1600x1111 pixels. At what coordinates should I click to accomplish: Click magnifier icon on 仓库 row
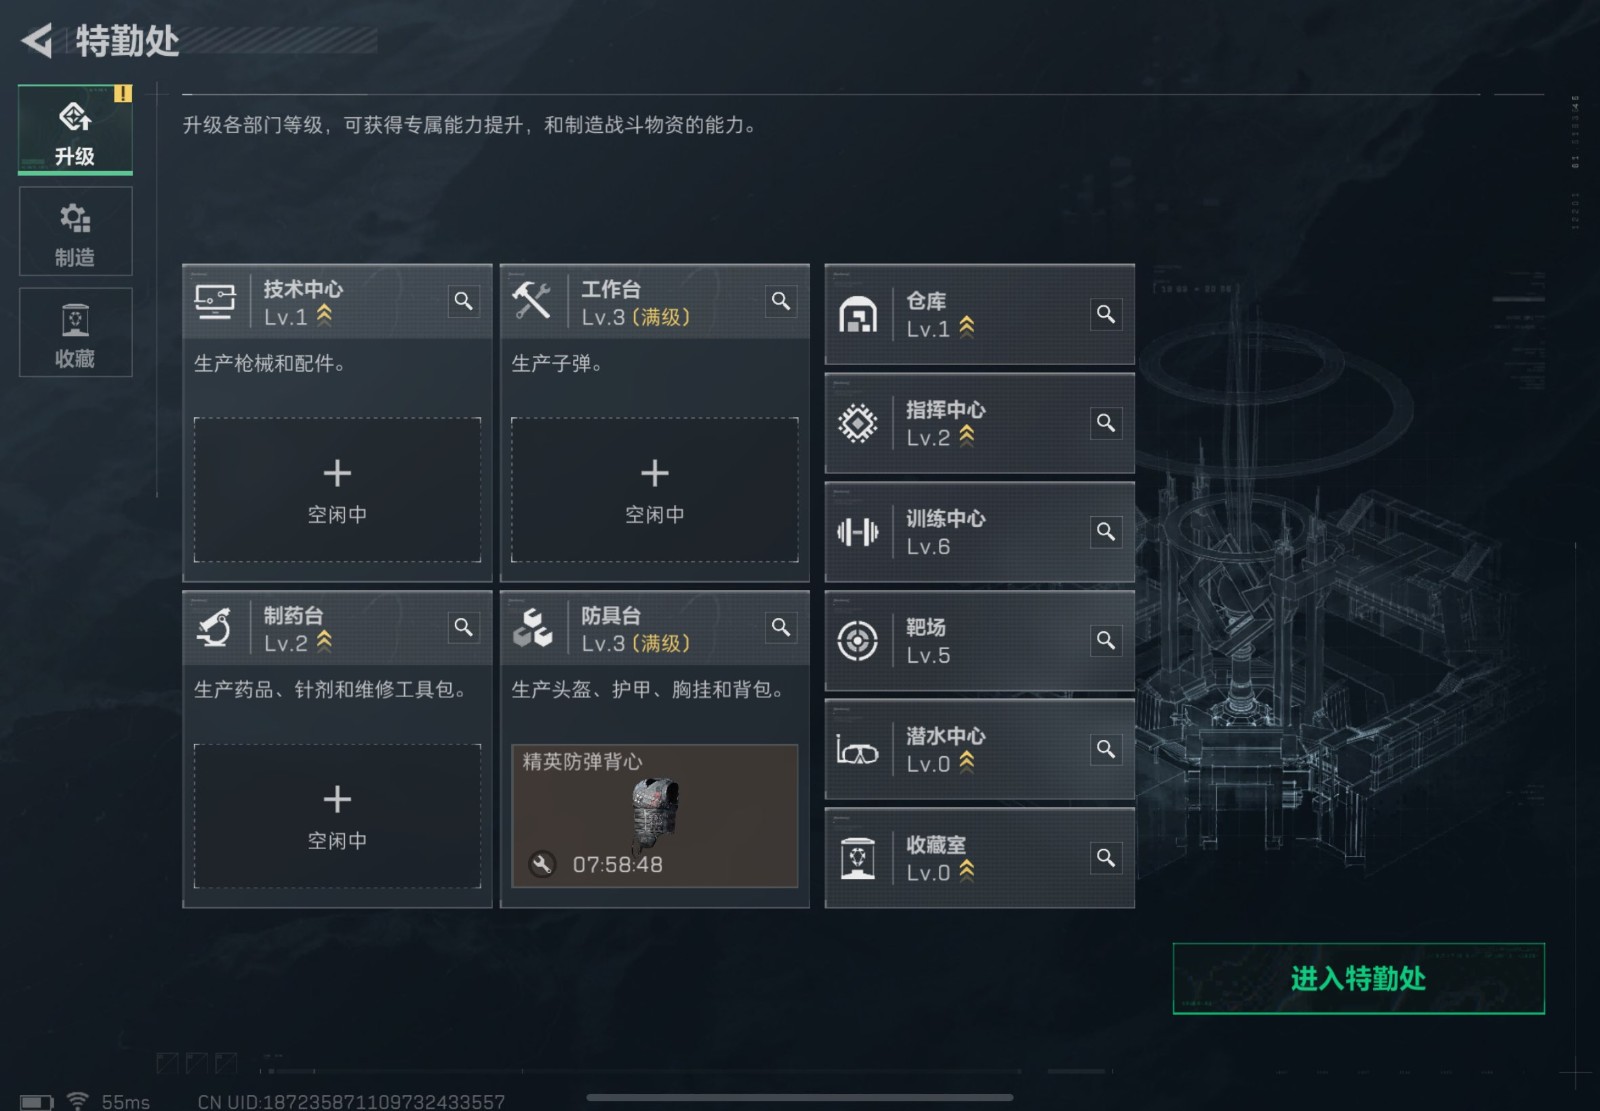point(1105,314)
